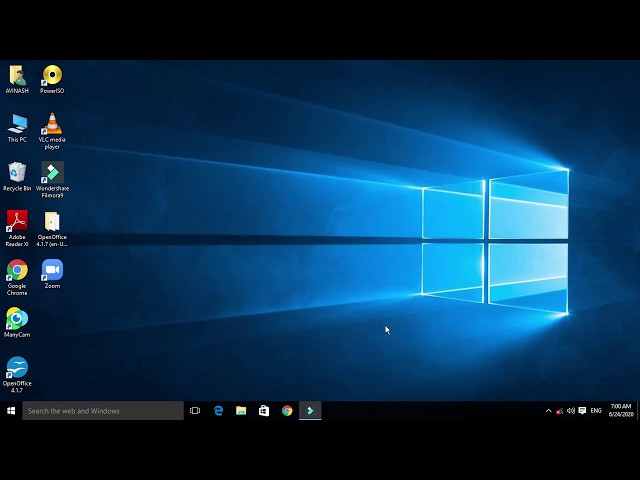Click the ENG language indicator

point(596,411)
